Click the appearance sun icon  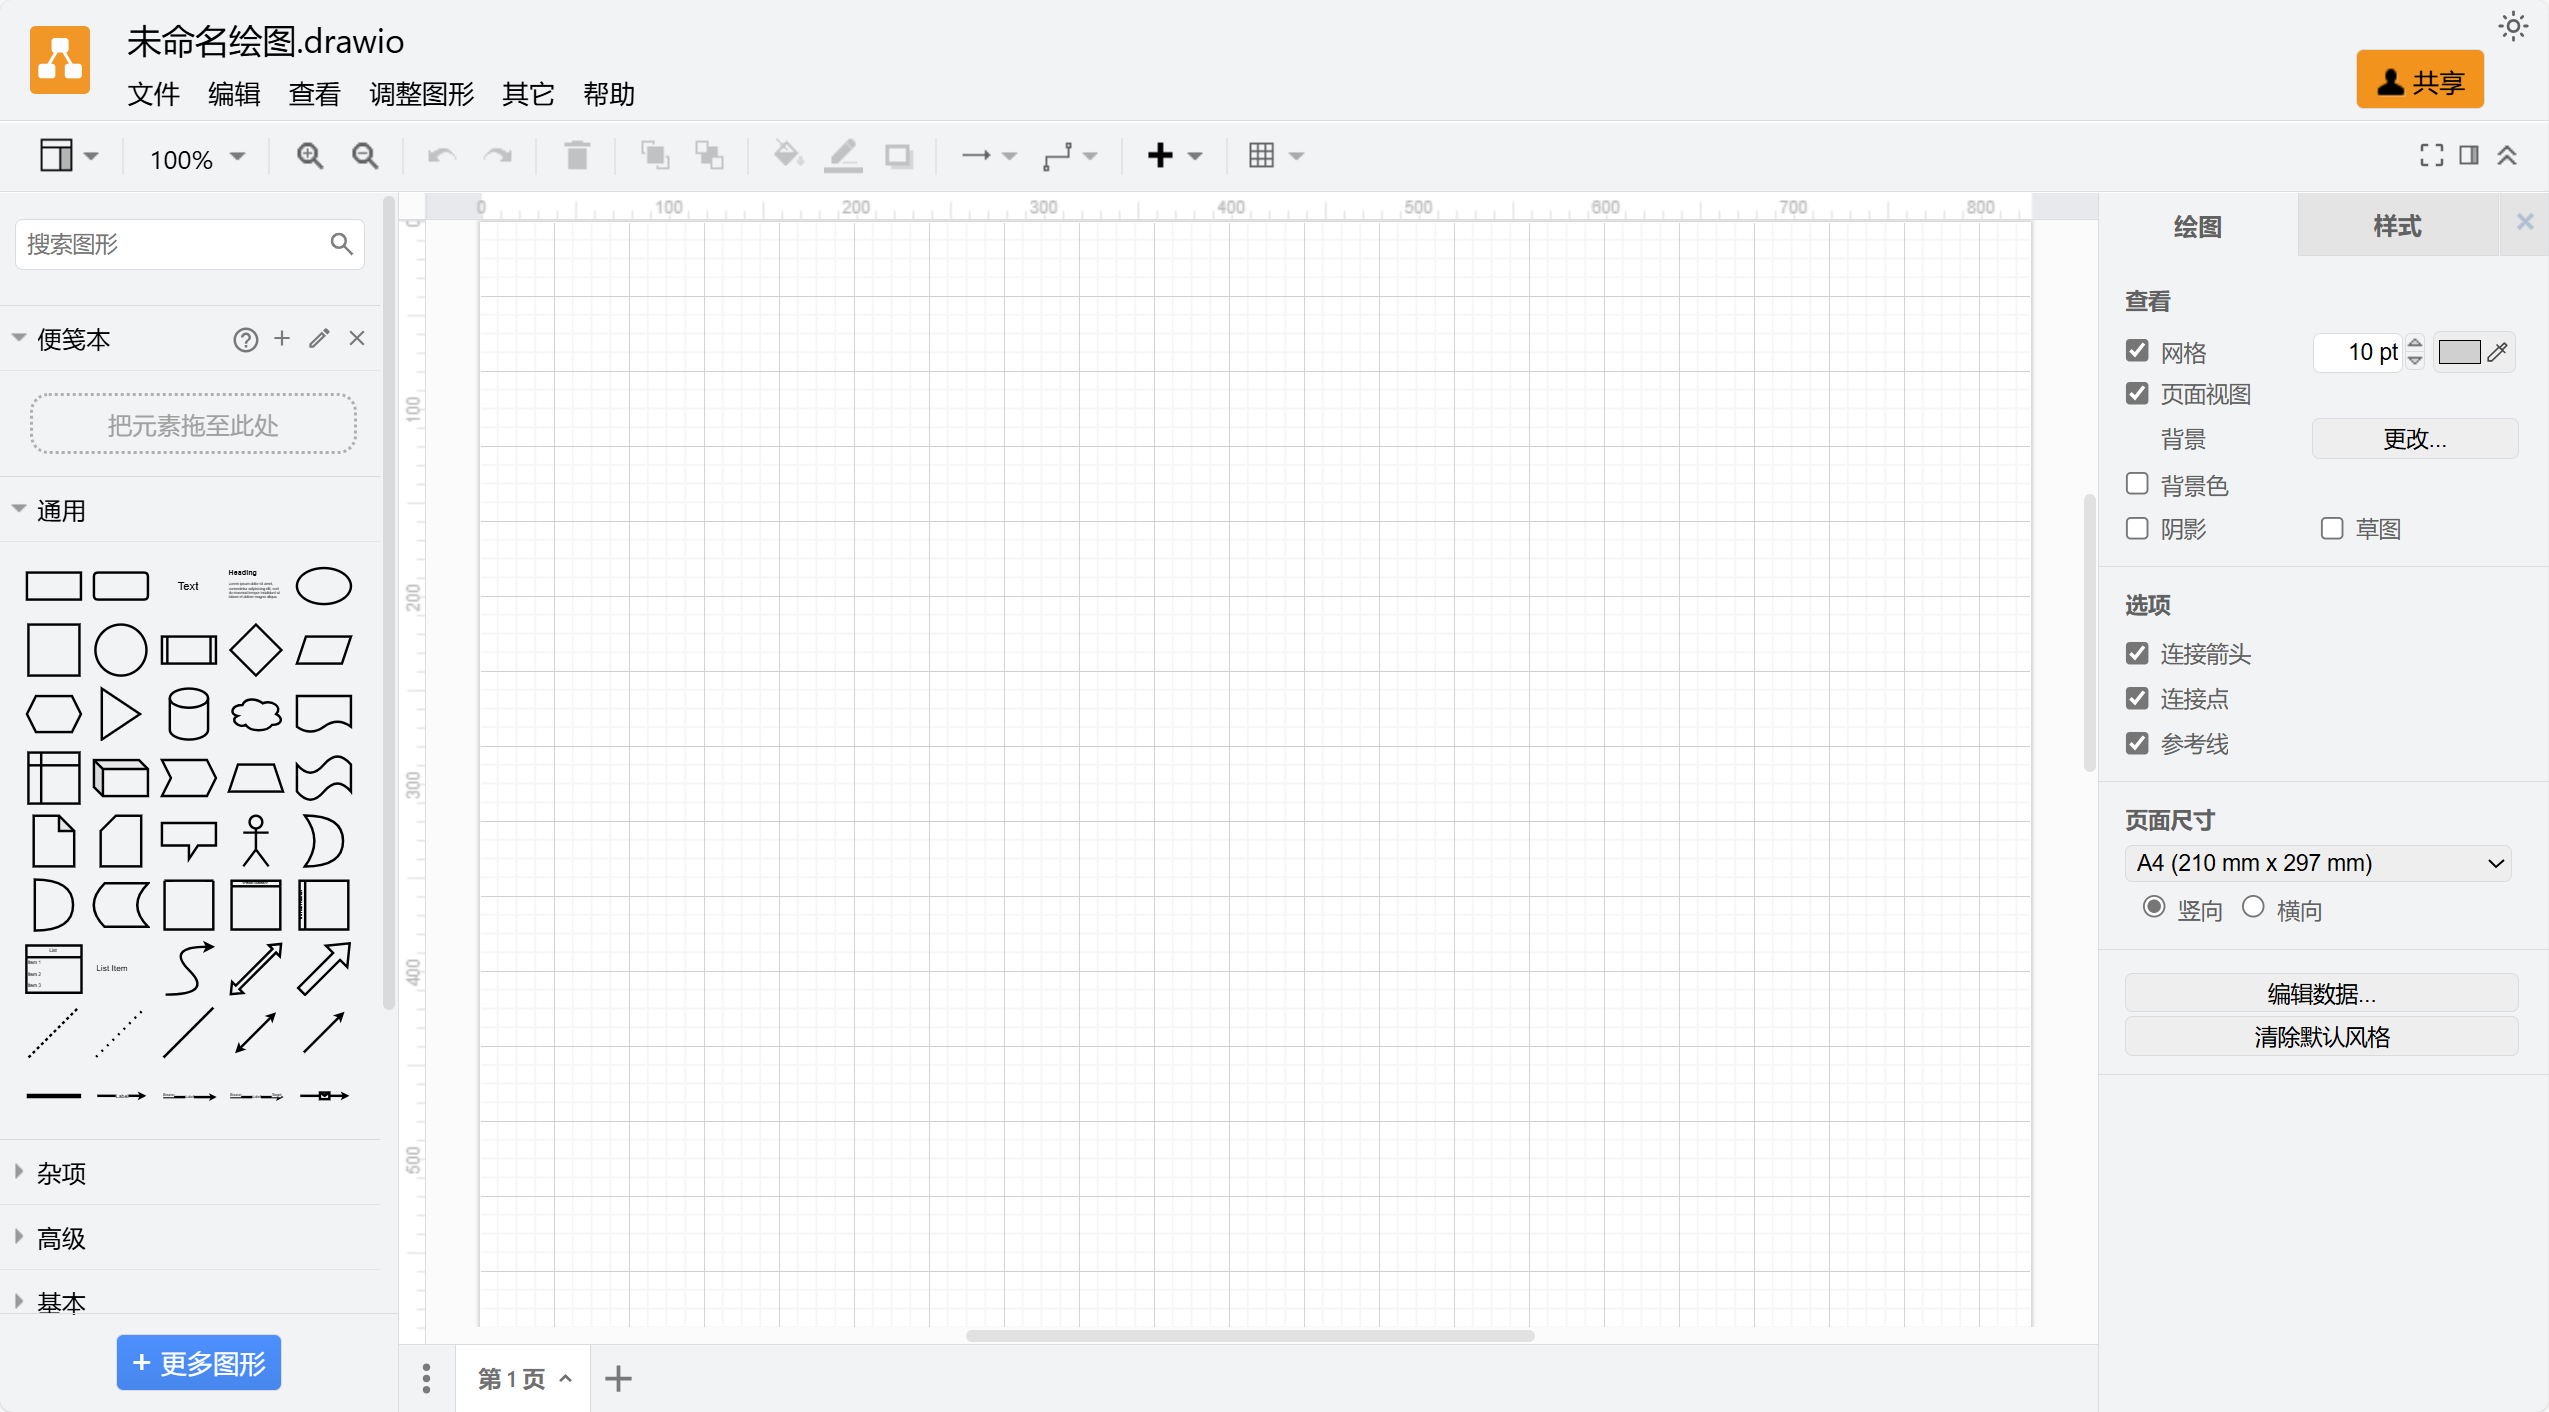tap(2513, 26)
